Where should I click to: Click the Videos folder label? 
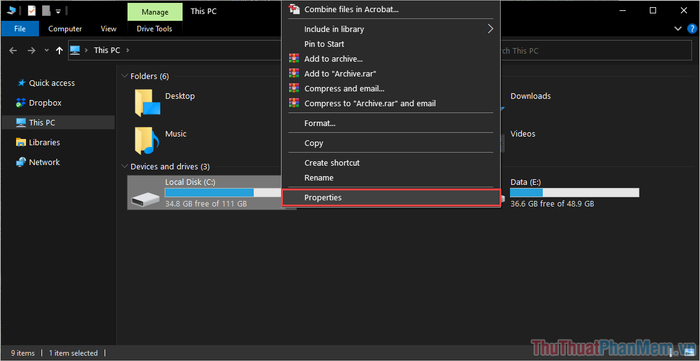(x=523, y=134)
